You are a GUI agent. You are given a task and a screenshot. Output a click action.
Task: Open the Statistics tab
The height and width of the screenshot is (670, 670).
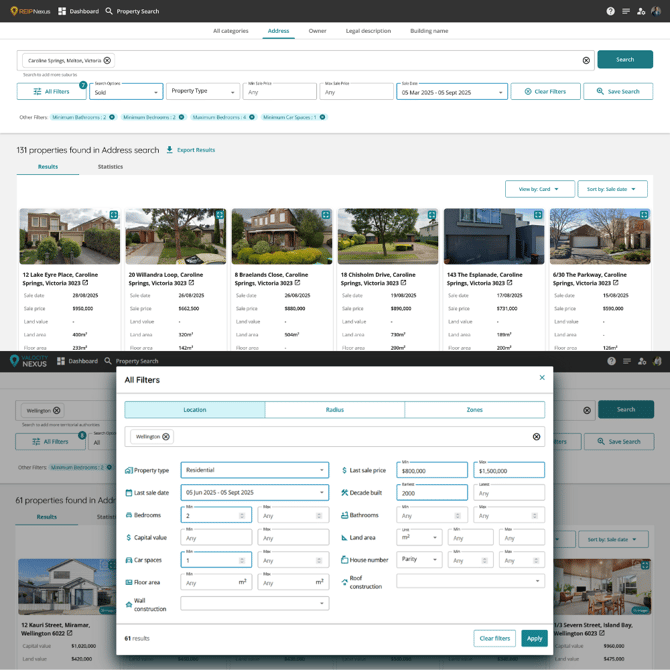pos(110,167)
